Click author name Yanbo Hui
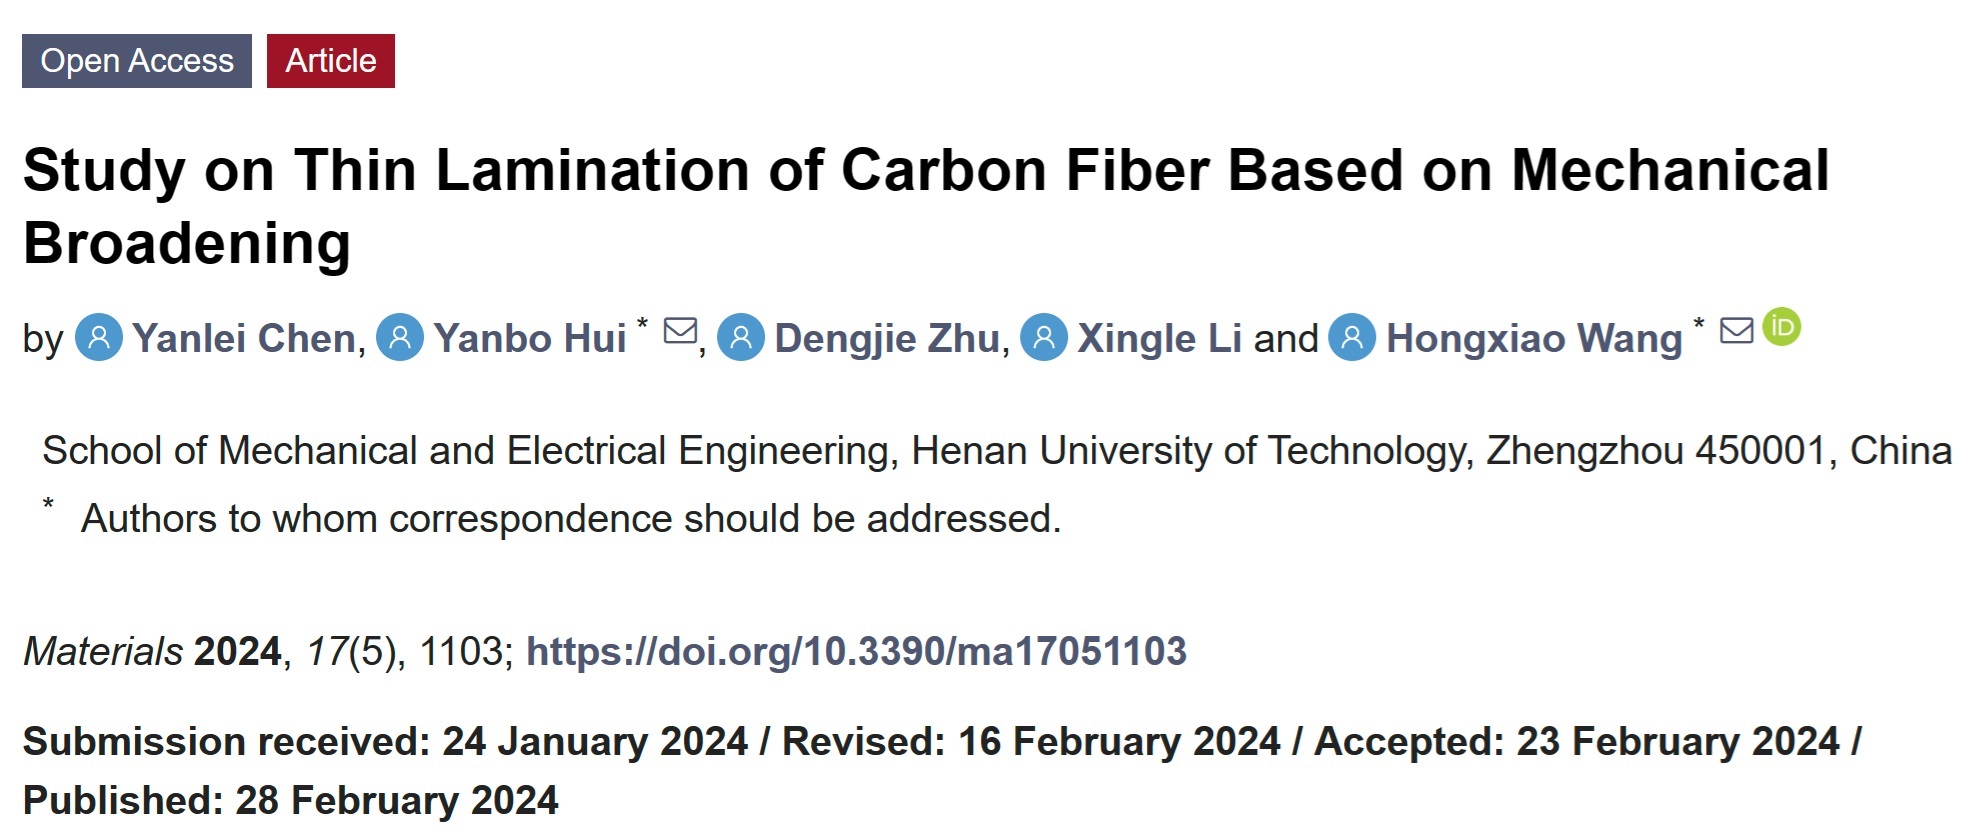 pyautogui.click(x=530, y=339)
